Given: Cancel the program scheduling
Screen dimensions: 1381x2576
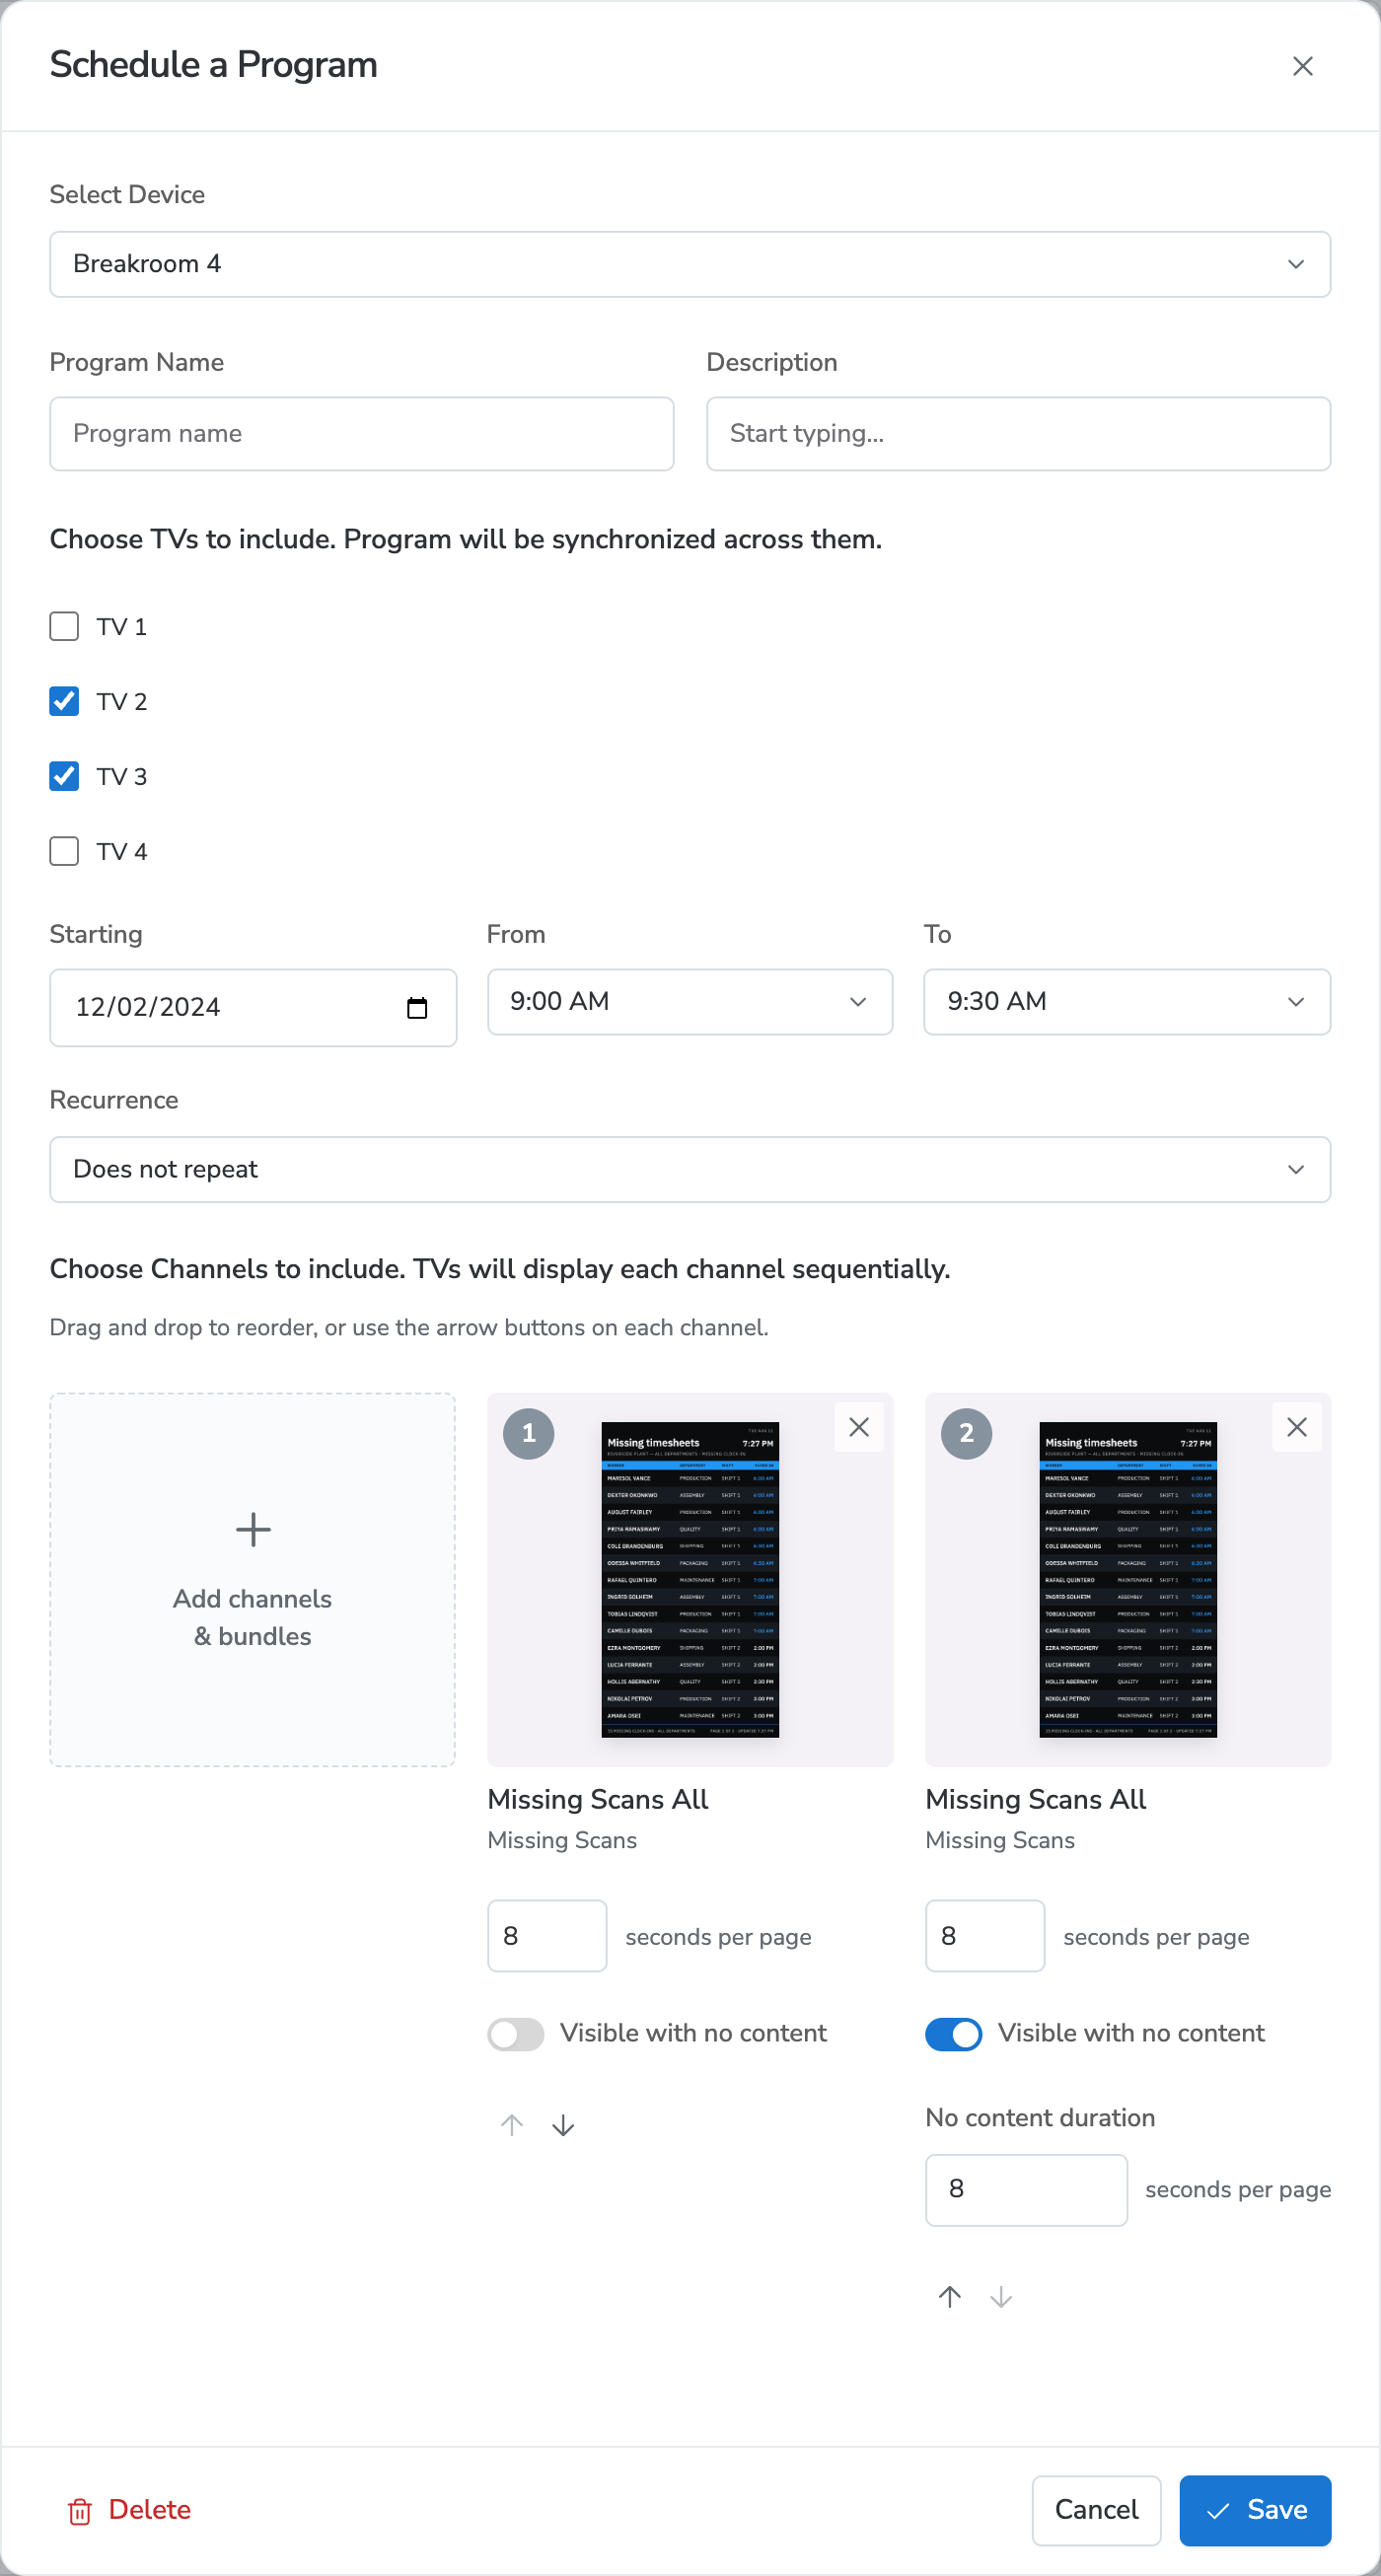Looking at the screenshot, I should click(1096, 2511).
